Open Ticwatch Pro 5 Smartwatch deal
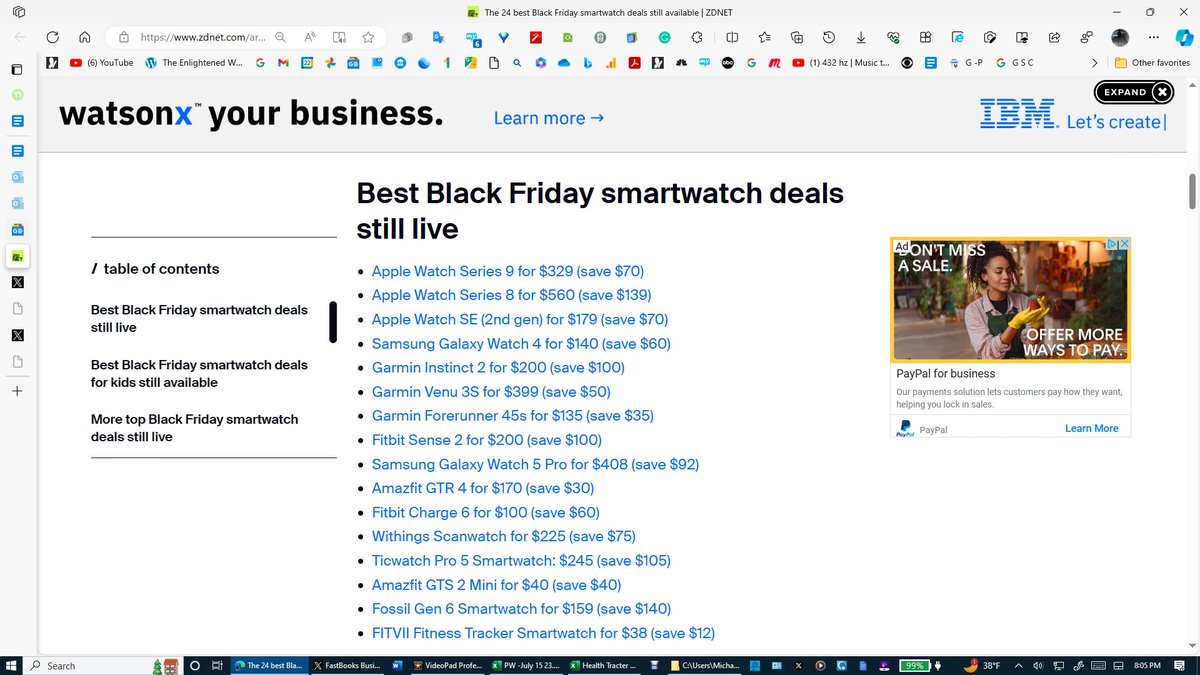Screen dimensions: 1200x675 tap(521, 560)
